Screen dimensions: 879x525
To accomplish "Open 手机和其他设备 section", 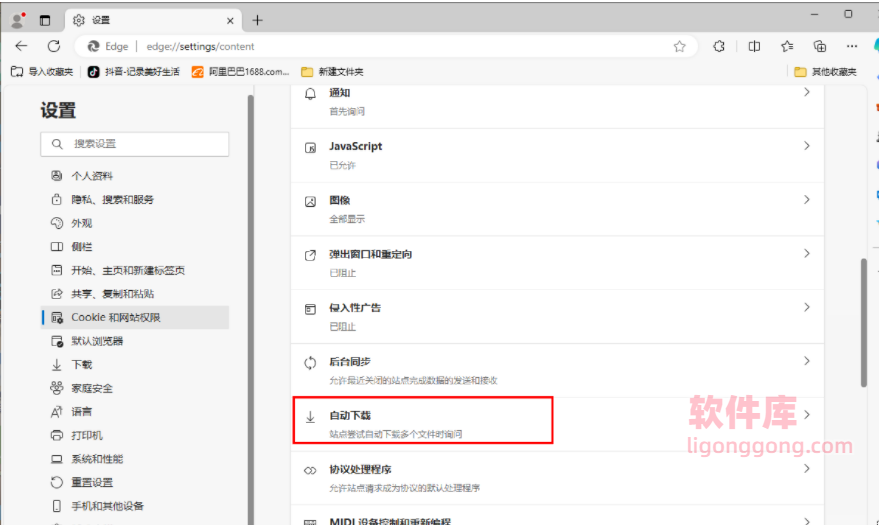I will (135, 506).
